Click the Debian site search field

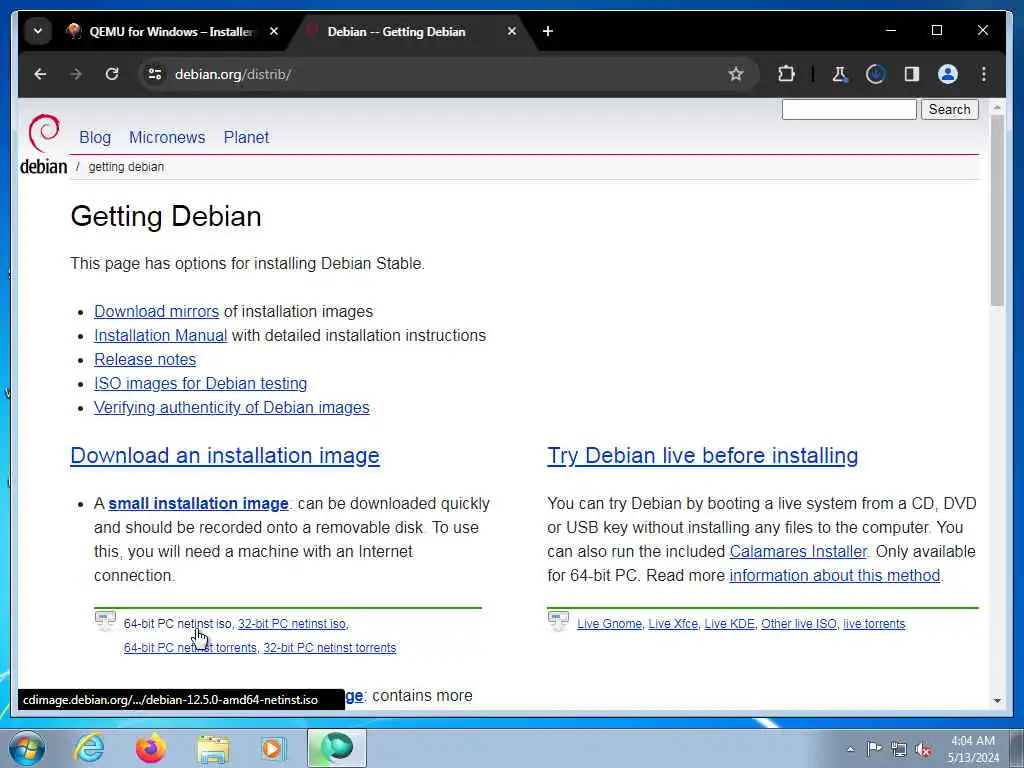(x=849, y=109)
